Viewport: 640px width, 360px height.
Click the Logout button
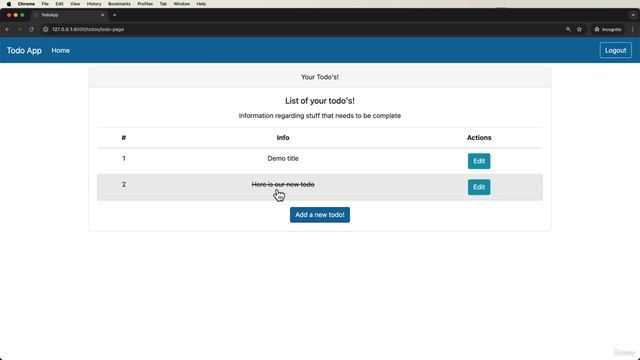(x=616, y=51)
